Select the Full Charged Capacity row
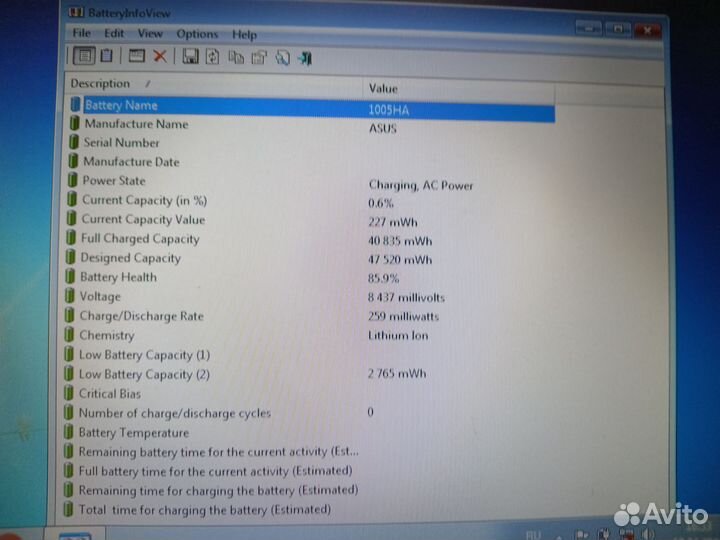The image size is (720, 540). tap(312, 239)
